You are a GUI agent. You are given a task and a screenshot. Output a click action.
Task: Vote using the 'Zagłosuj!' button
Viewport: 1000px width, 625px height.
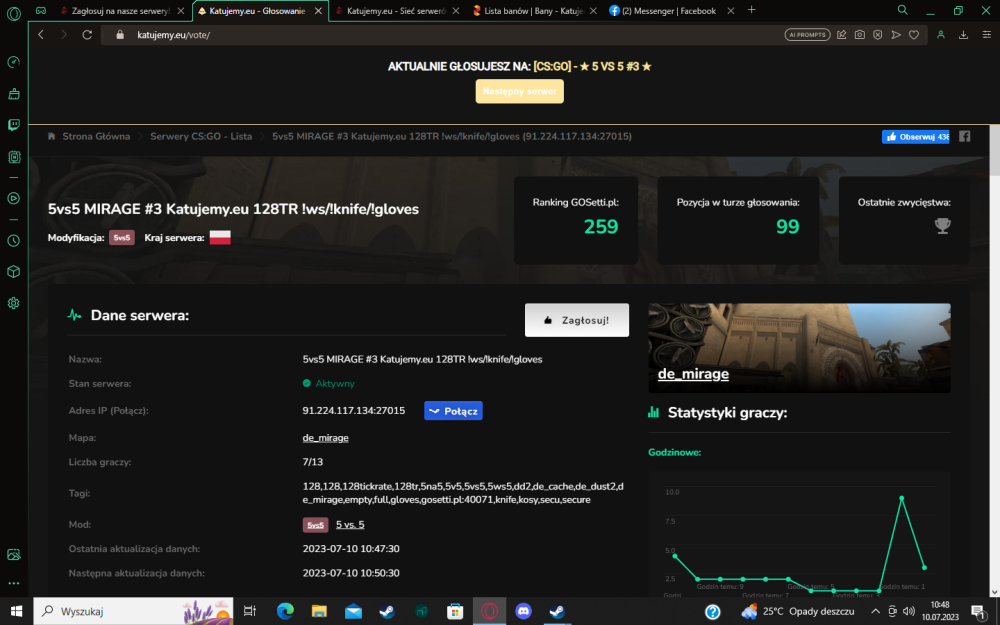coord(577,320)
